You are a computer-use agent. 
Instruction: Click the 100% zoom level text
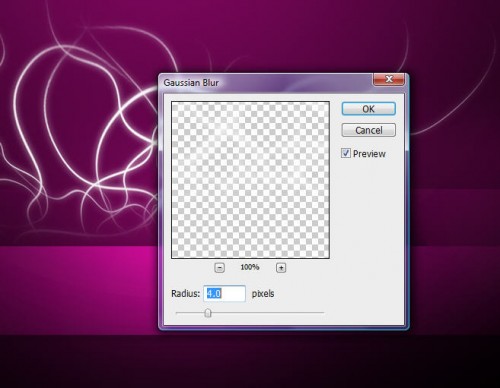click(x=250, y=267)
